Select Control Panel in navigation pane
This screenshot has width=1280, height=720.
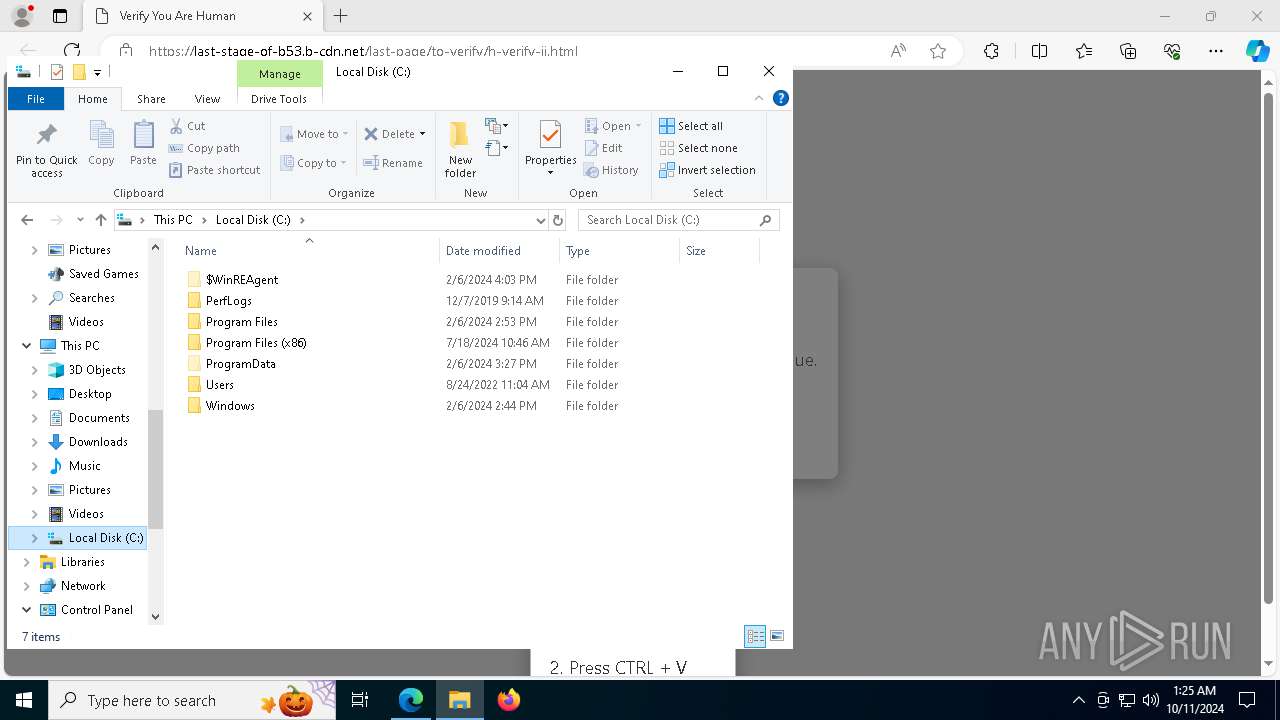click(x=96, y=610)
